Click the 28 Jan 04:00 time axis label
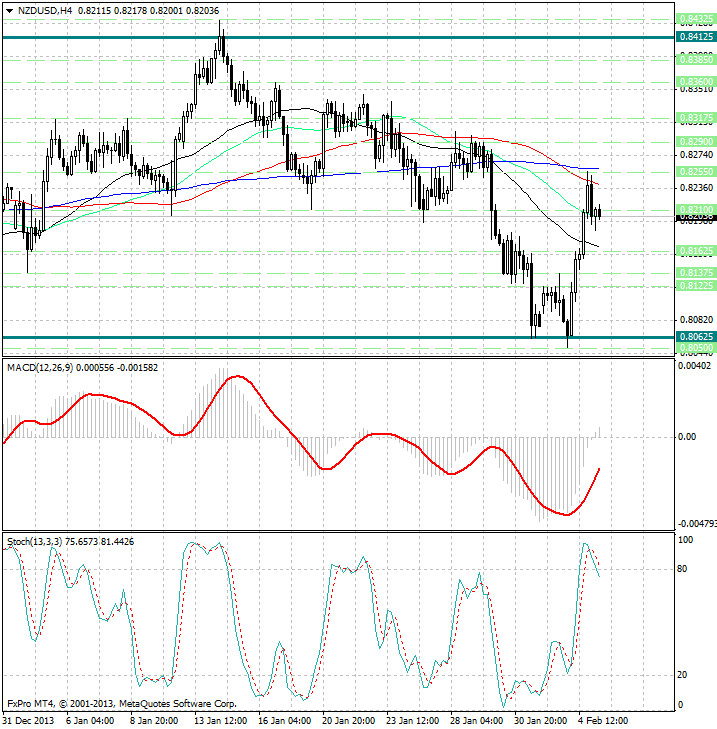Image resolution: width=717 pixels, height=729 pixels. tap(477, 721)
